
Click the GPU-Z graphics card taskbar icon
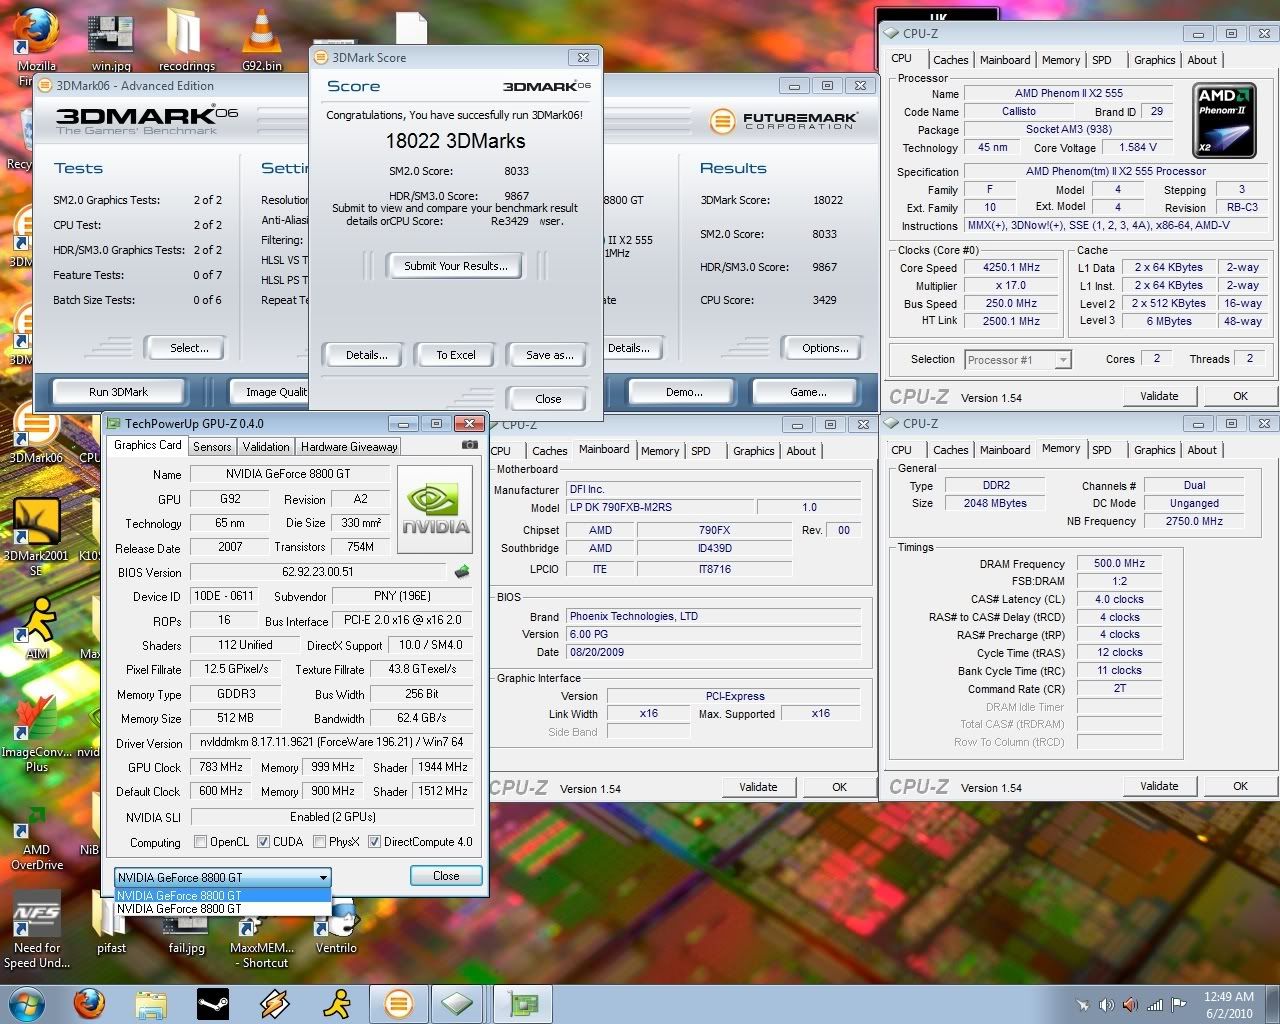click(x=523, y=1003)
